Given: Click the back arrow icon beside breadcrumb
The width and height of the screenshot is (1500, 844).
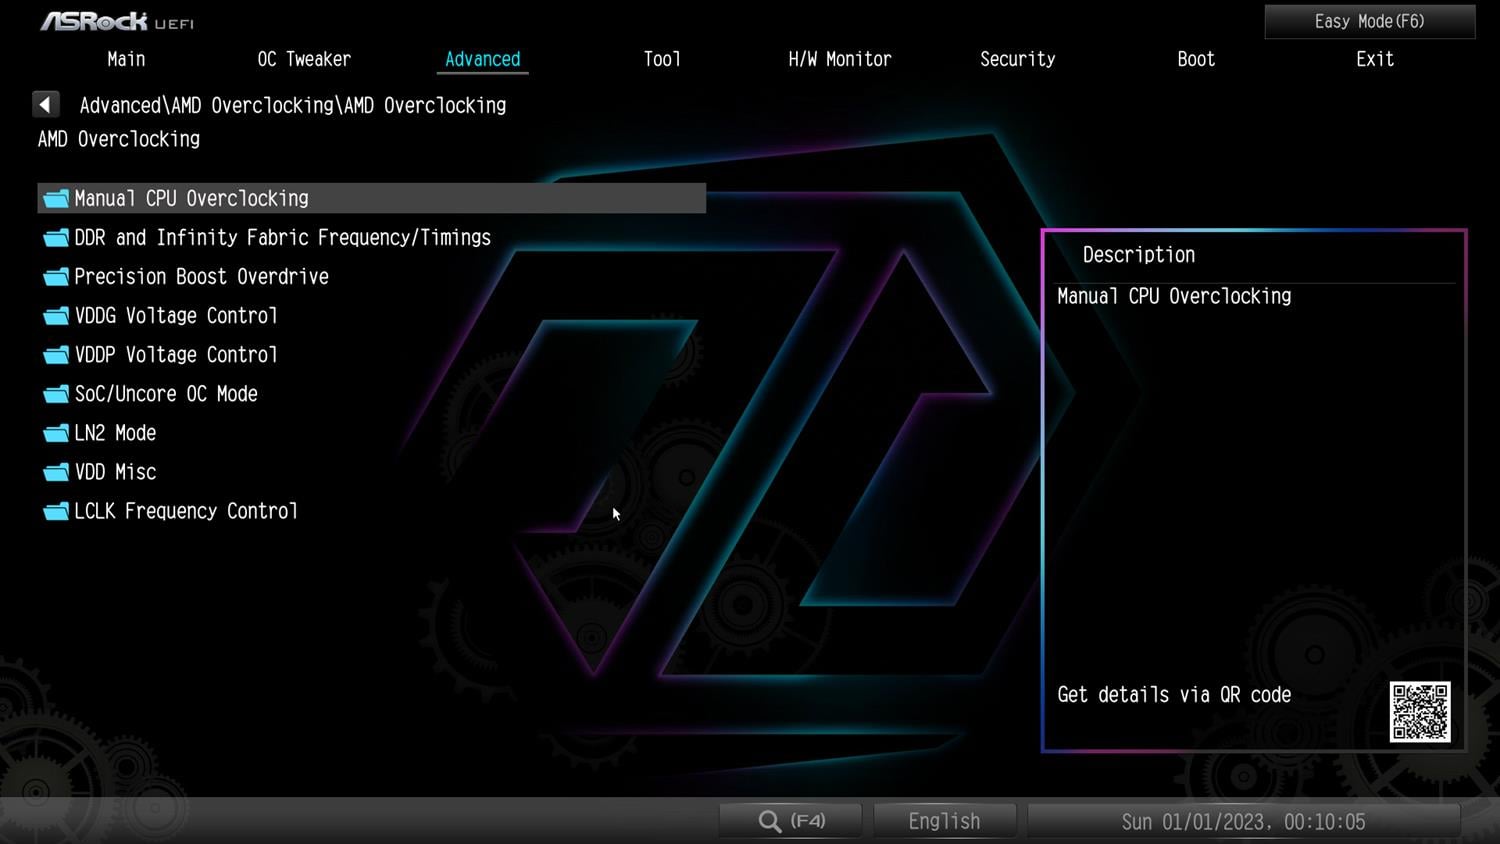Looking at the screenshot, I should pos(46,105).
